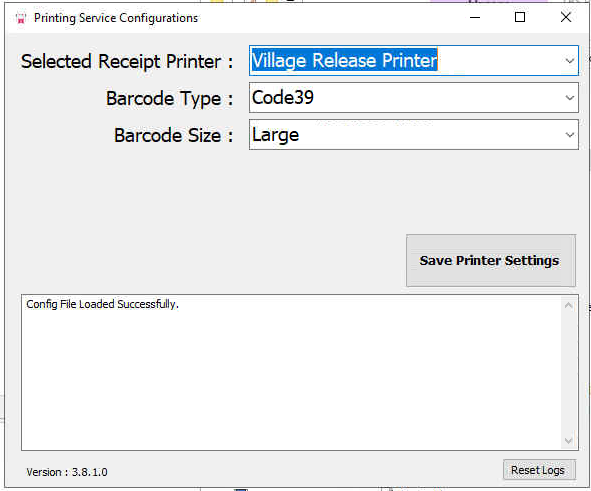Click the Village Release Printer highlighted text

pyautogui.click(x=344, y=60)
